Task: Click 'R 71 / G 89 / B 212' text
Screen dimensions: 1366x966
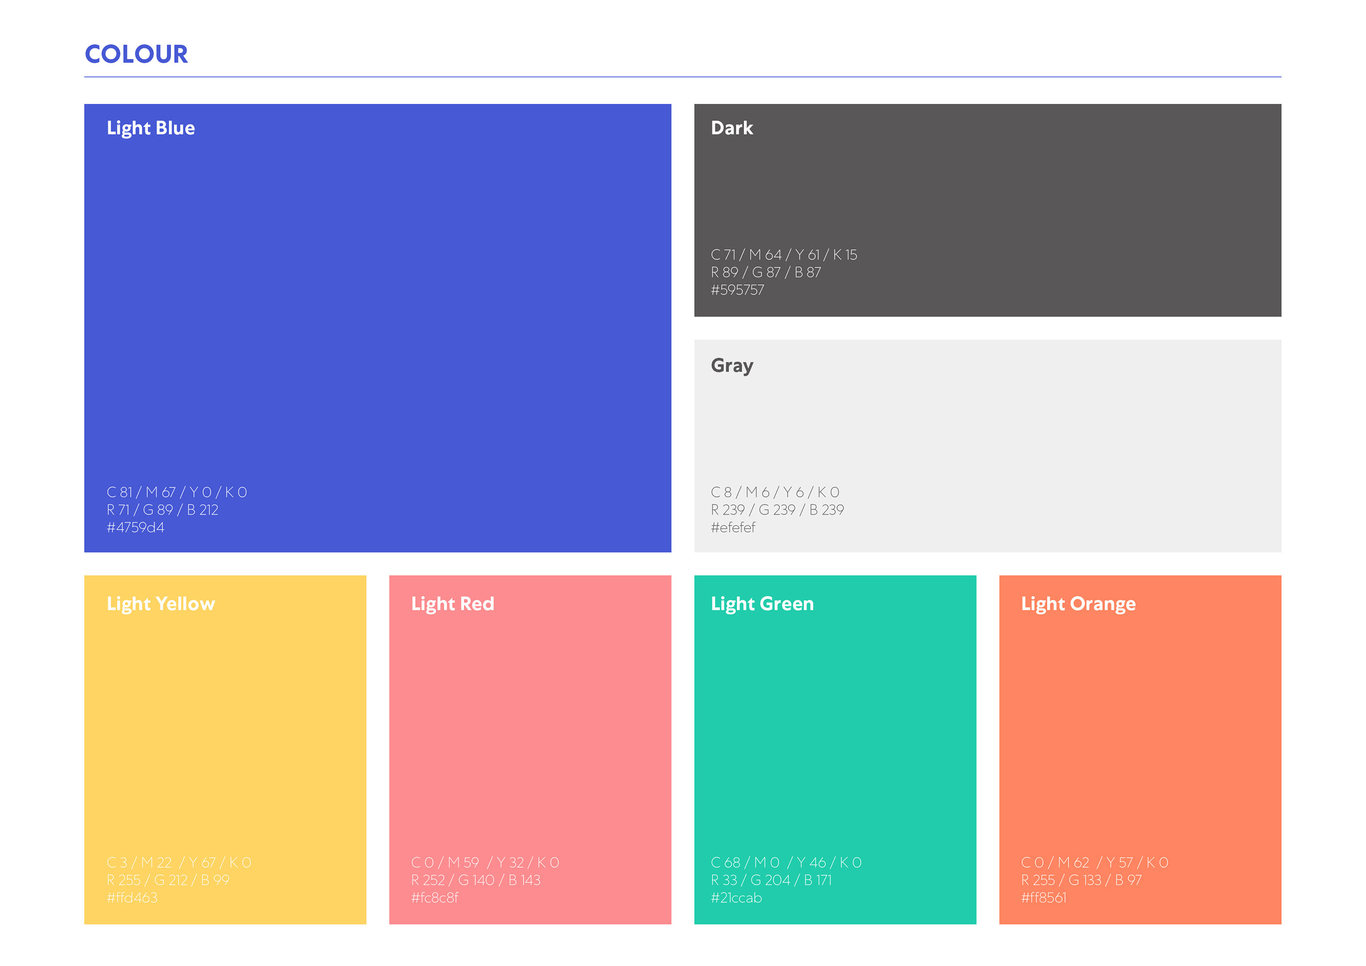Action: (x=162, y=510)
